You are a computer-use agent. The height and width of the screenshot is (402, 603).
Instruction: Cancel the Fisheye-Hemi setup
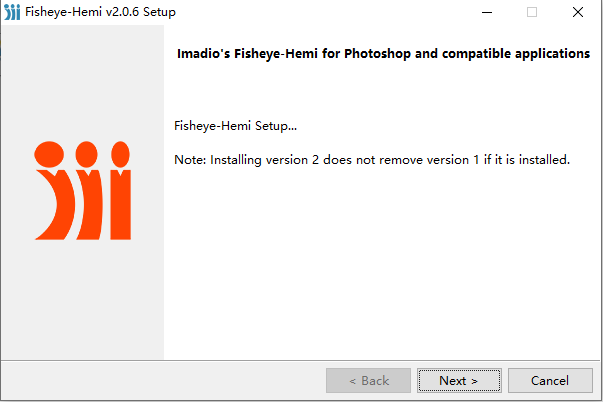550,380
